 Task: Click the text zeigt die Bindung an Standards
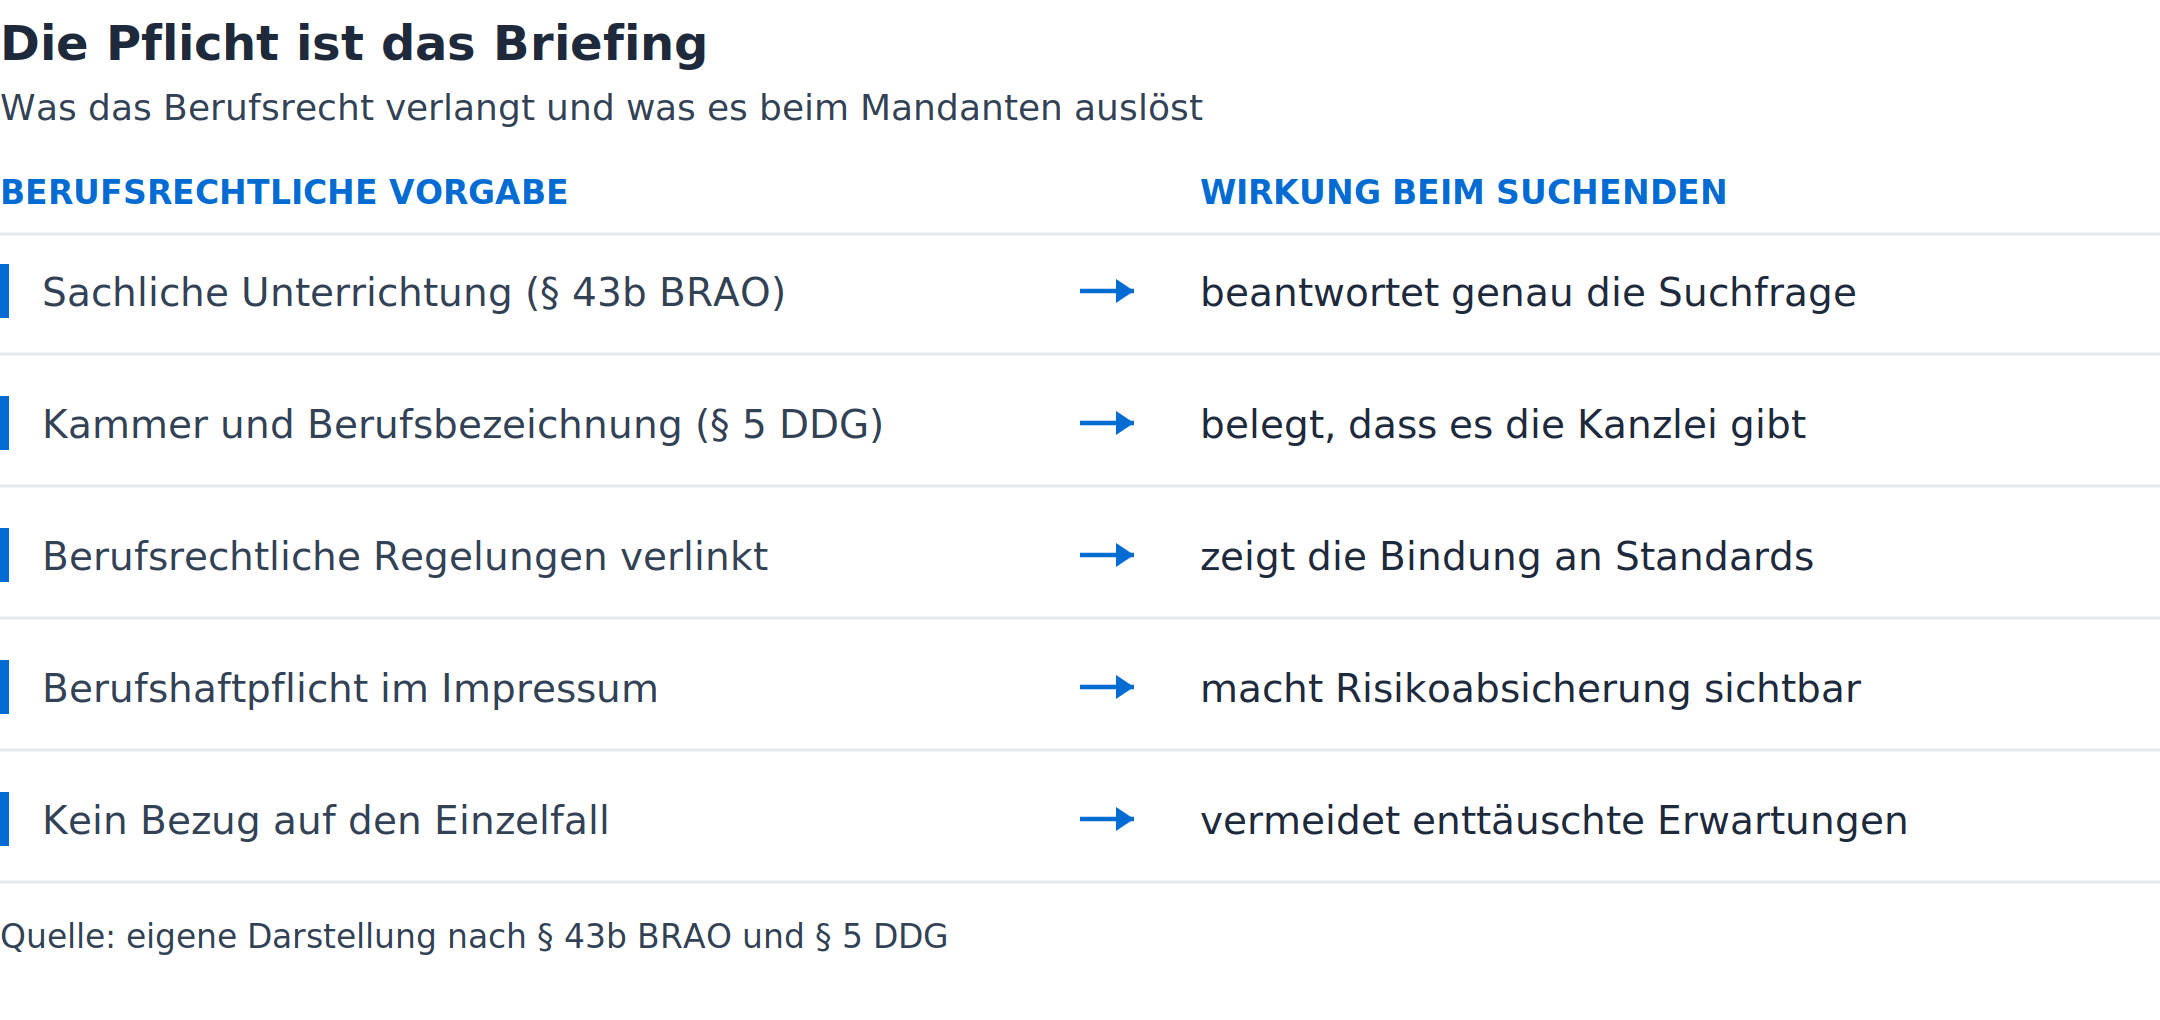pos(1507,557)
